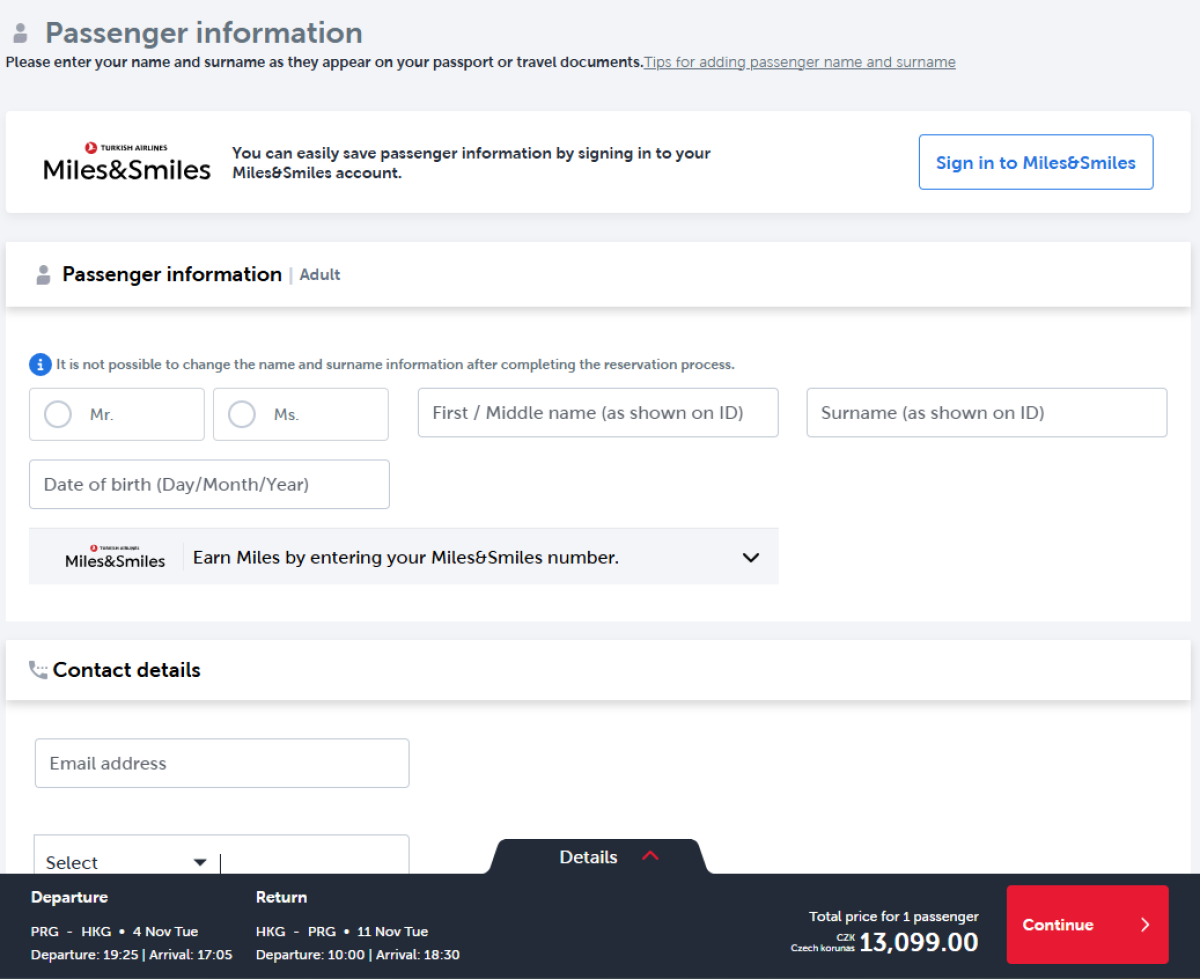Image resolution: width=1200 pixels, height=979 pixels.
Task: Click Sign in to Miles&Smiles button
Action: [1035, 162]
